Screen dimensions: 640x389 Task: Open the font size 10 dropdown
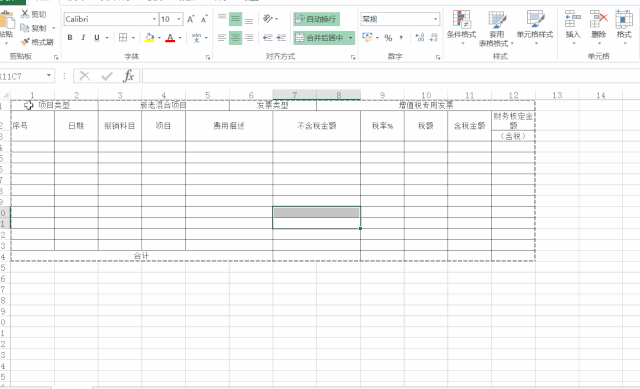178,19
